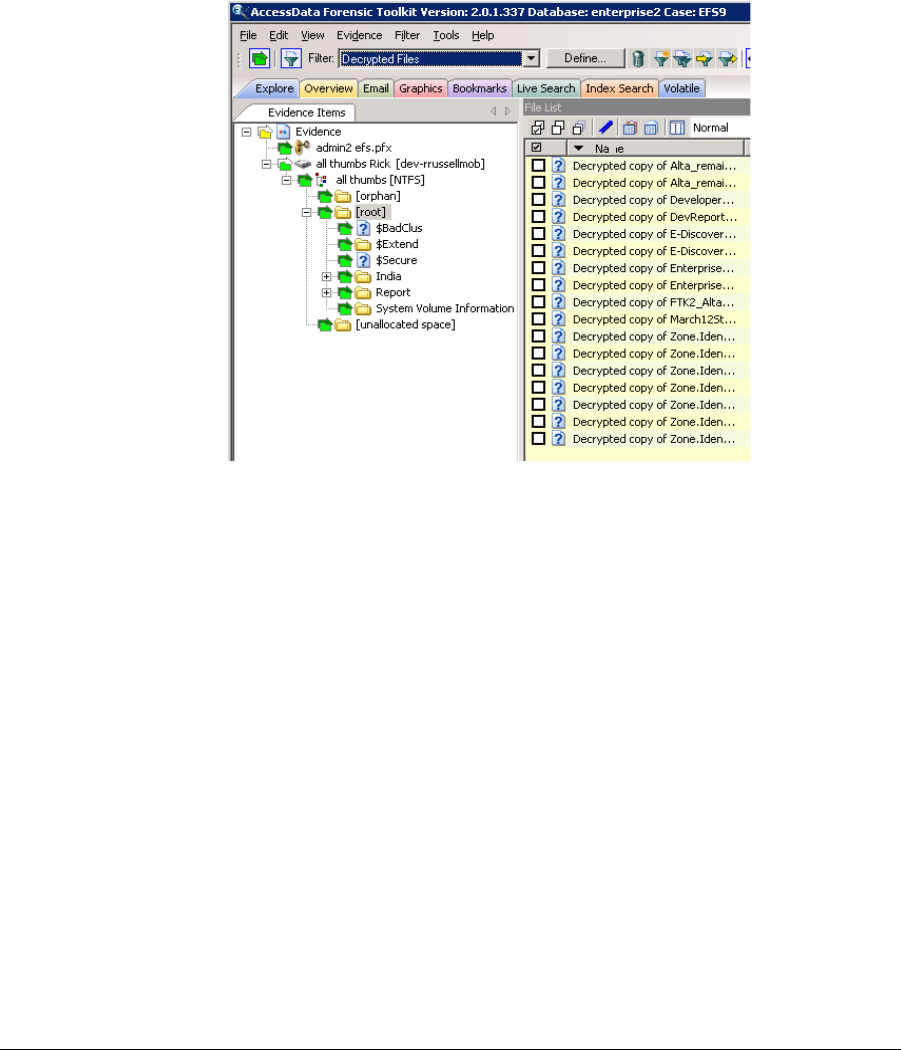901x1050 pixels.
Task: Collapse the all thumbs [NTFS] node
Action: (287, 180)
